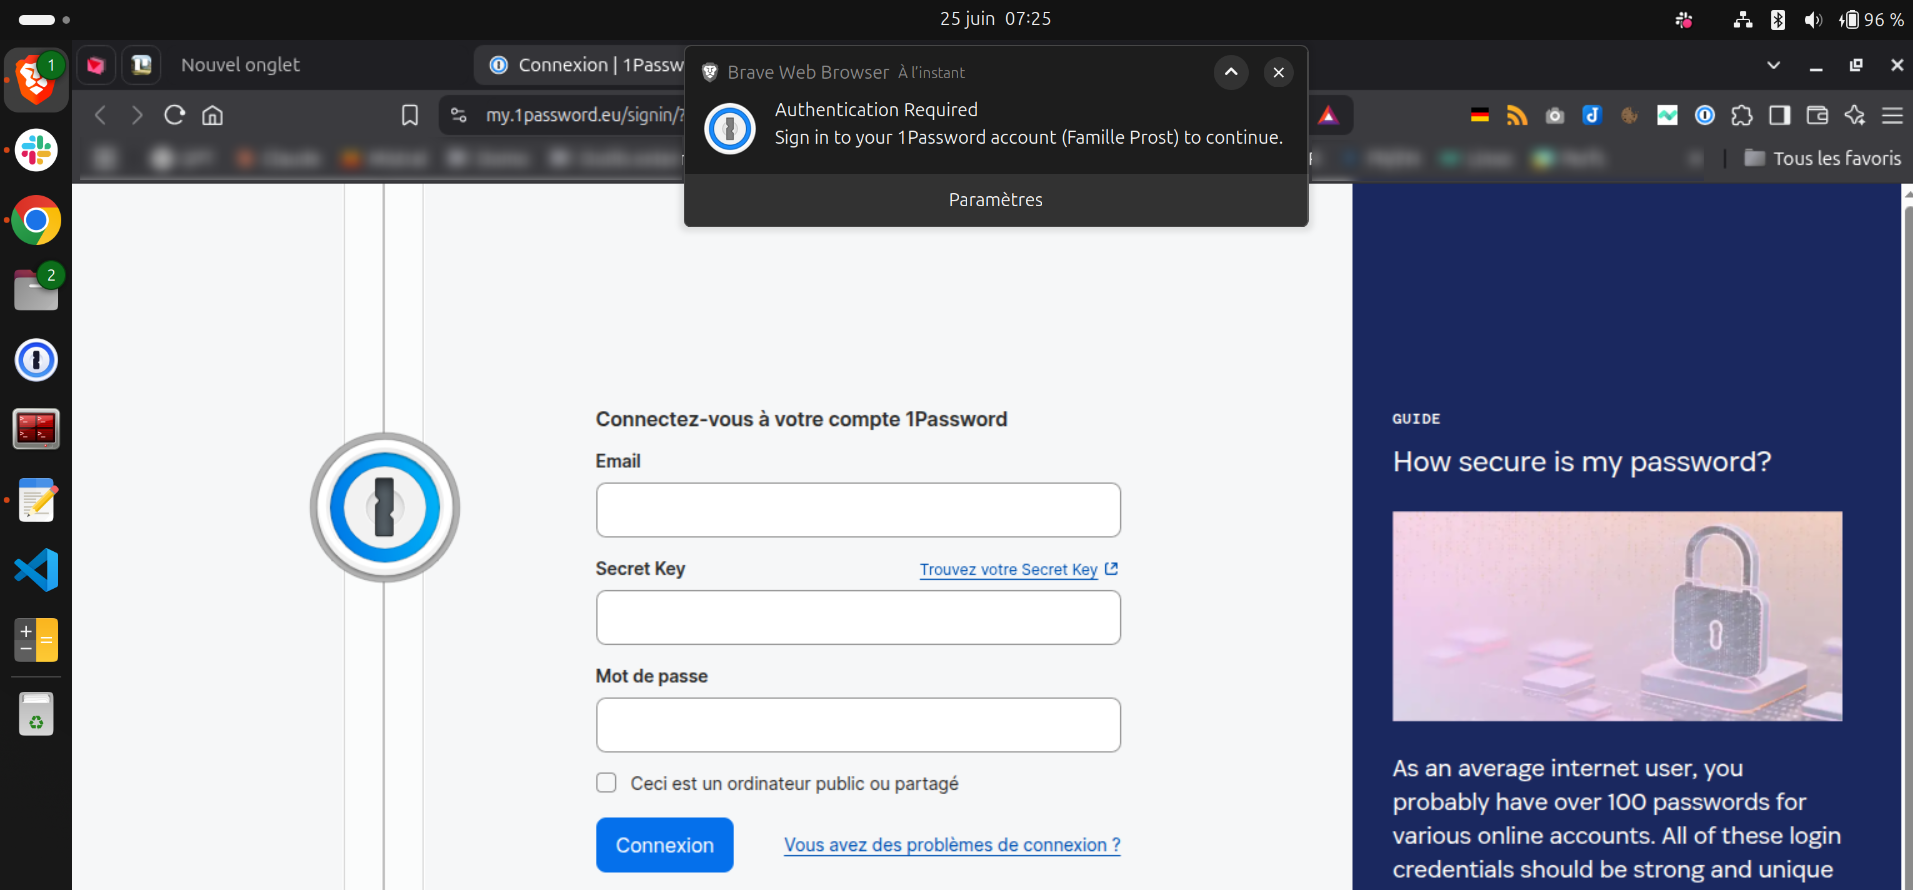Go forward in browser history

pos(137,115)
